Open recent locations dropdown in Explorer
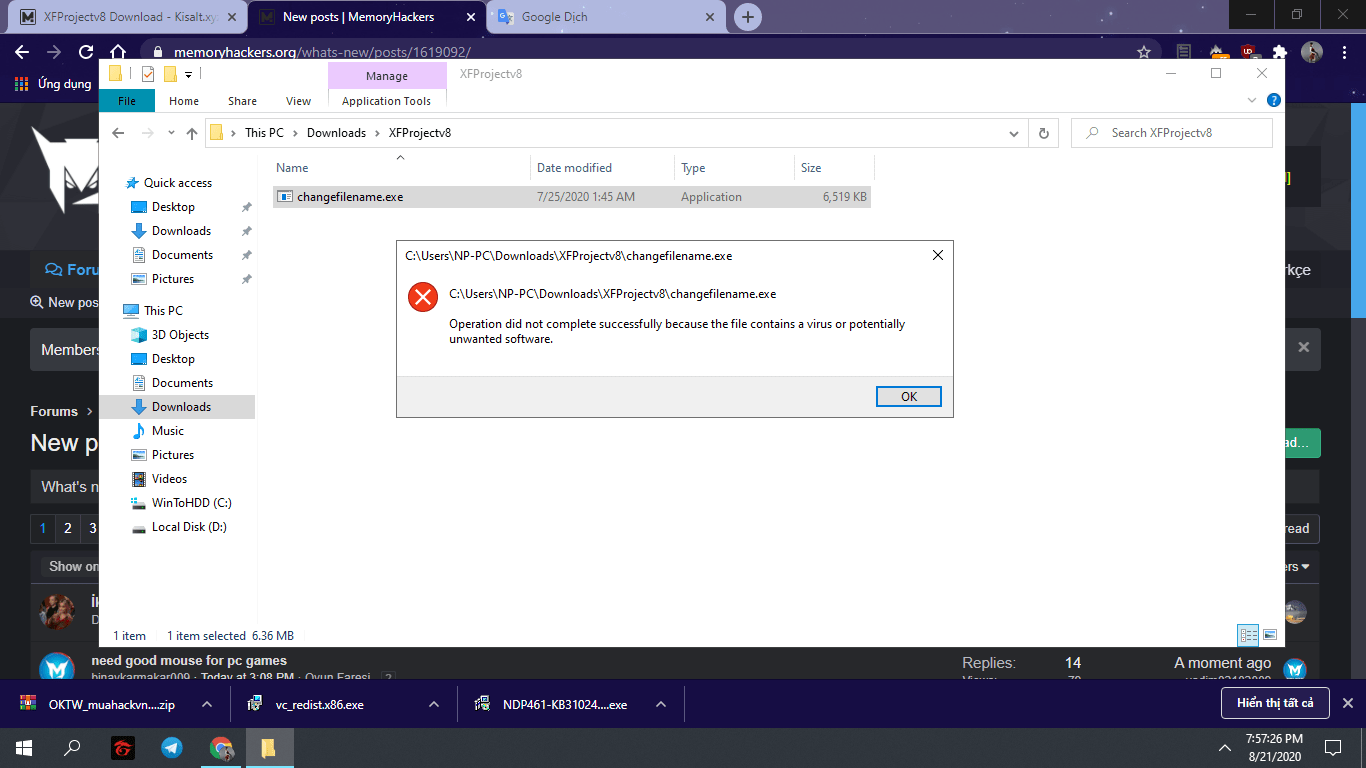Screen dimensions: 1366x768 click(x=169, y=133)
